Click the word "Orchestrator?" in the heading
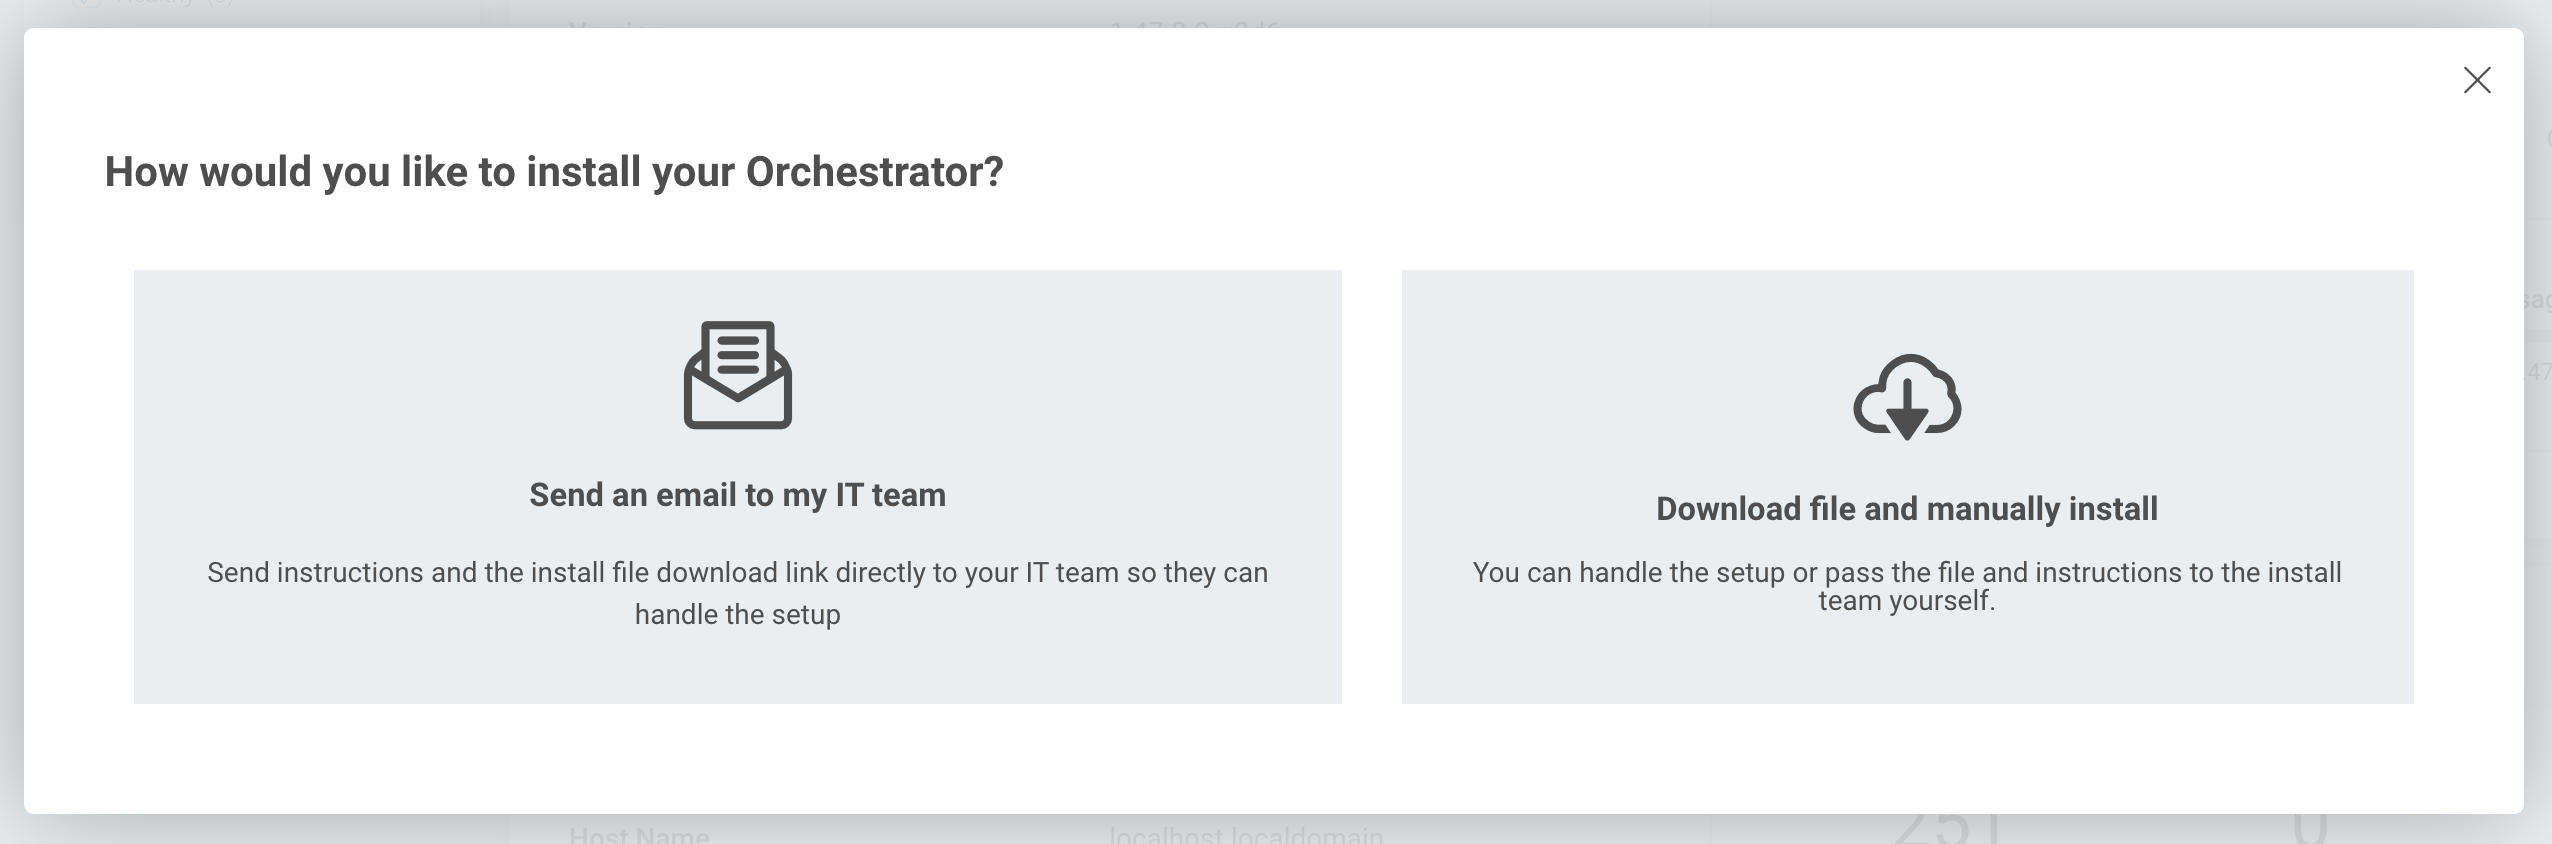This screenshot has width=2552, height=844. coord(874,172)
